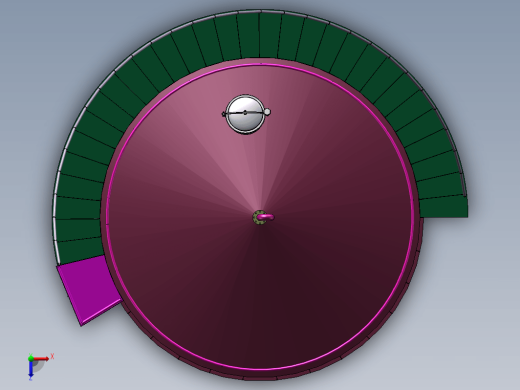520x390 pixels.
Task: Click the blue Z axis of the triad
Action: [x=30, y=370]
